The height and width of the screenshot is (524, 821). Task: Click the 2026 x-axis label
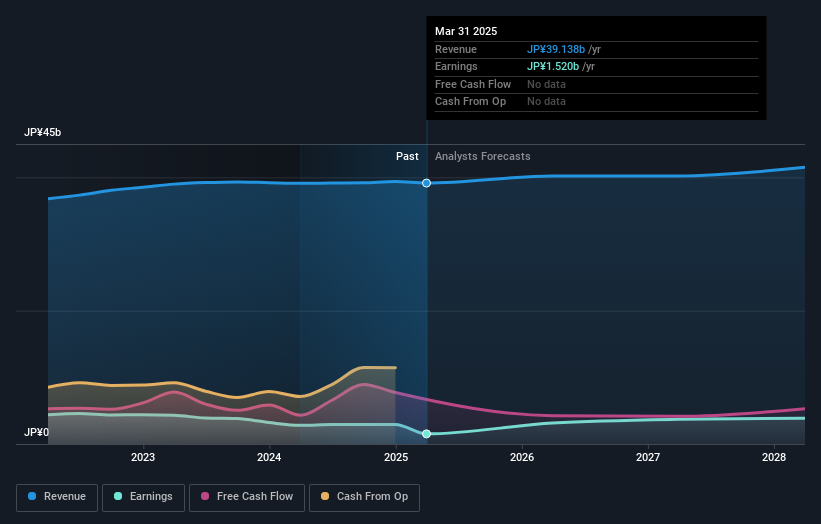coord(522,457)
